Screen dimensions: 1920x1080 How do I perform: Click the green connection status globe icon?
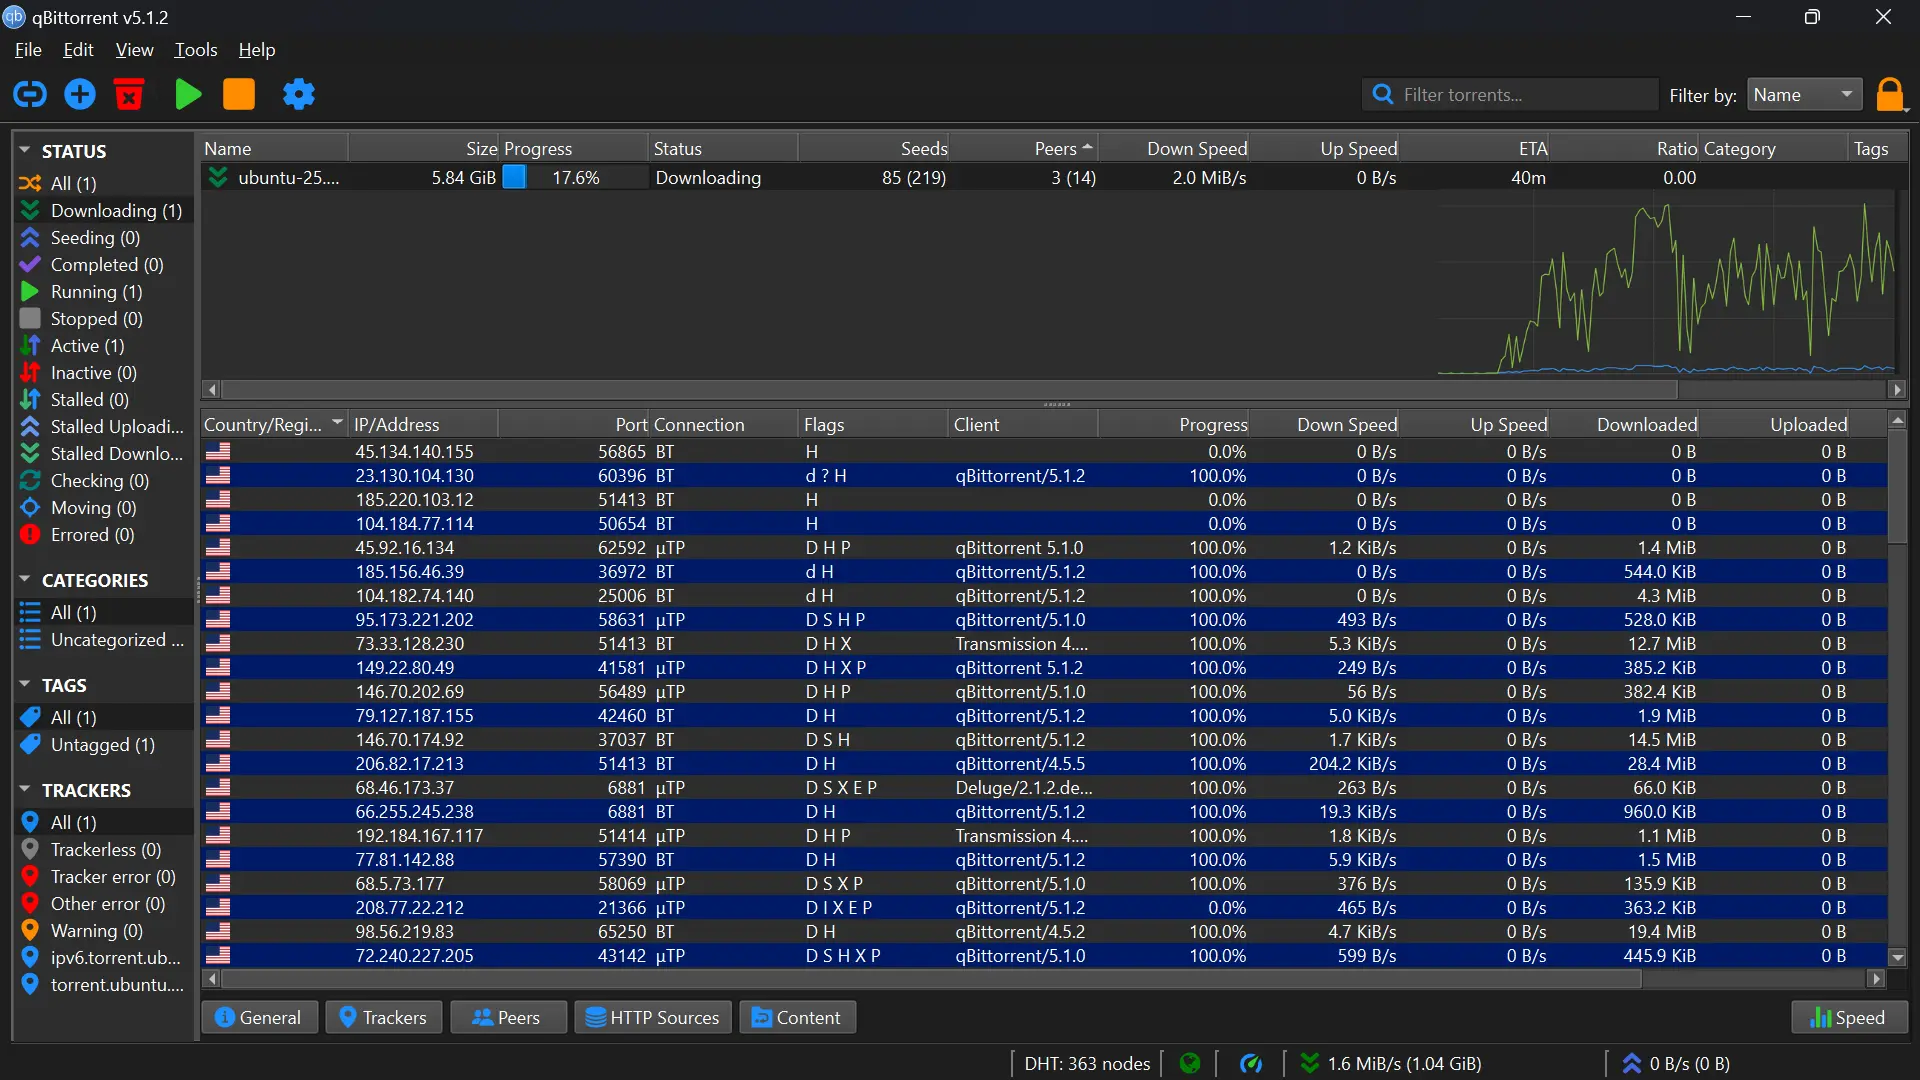[x=1190, y=1063]
